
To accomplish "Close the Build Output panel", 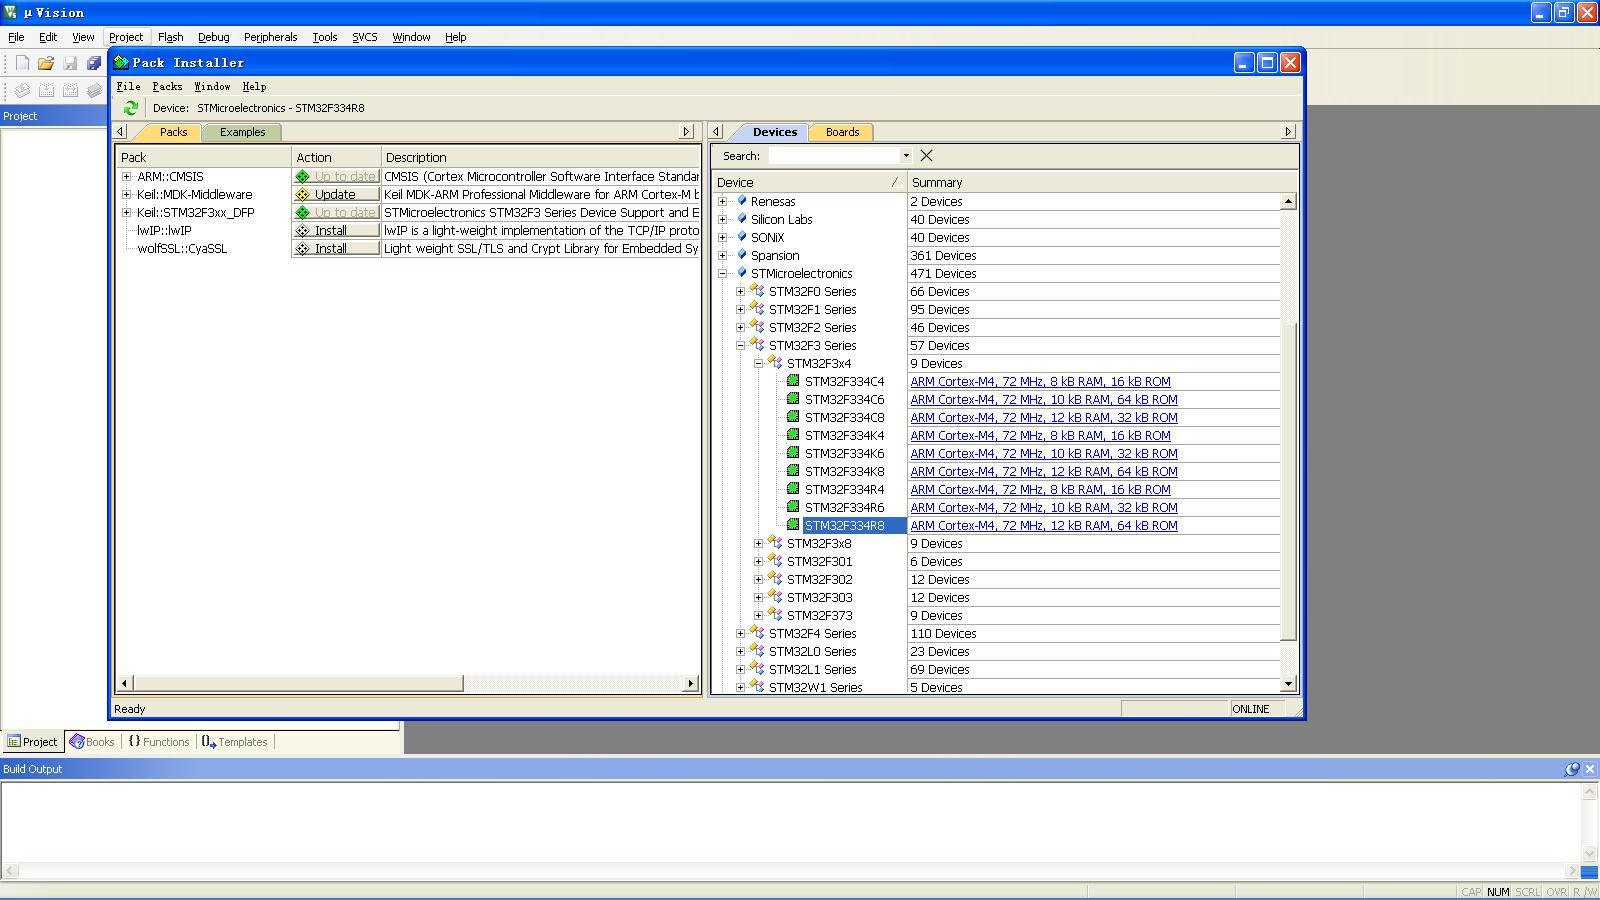I will [x=1590, y=769].
